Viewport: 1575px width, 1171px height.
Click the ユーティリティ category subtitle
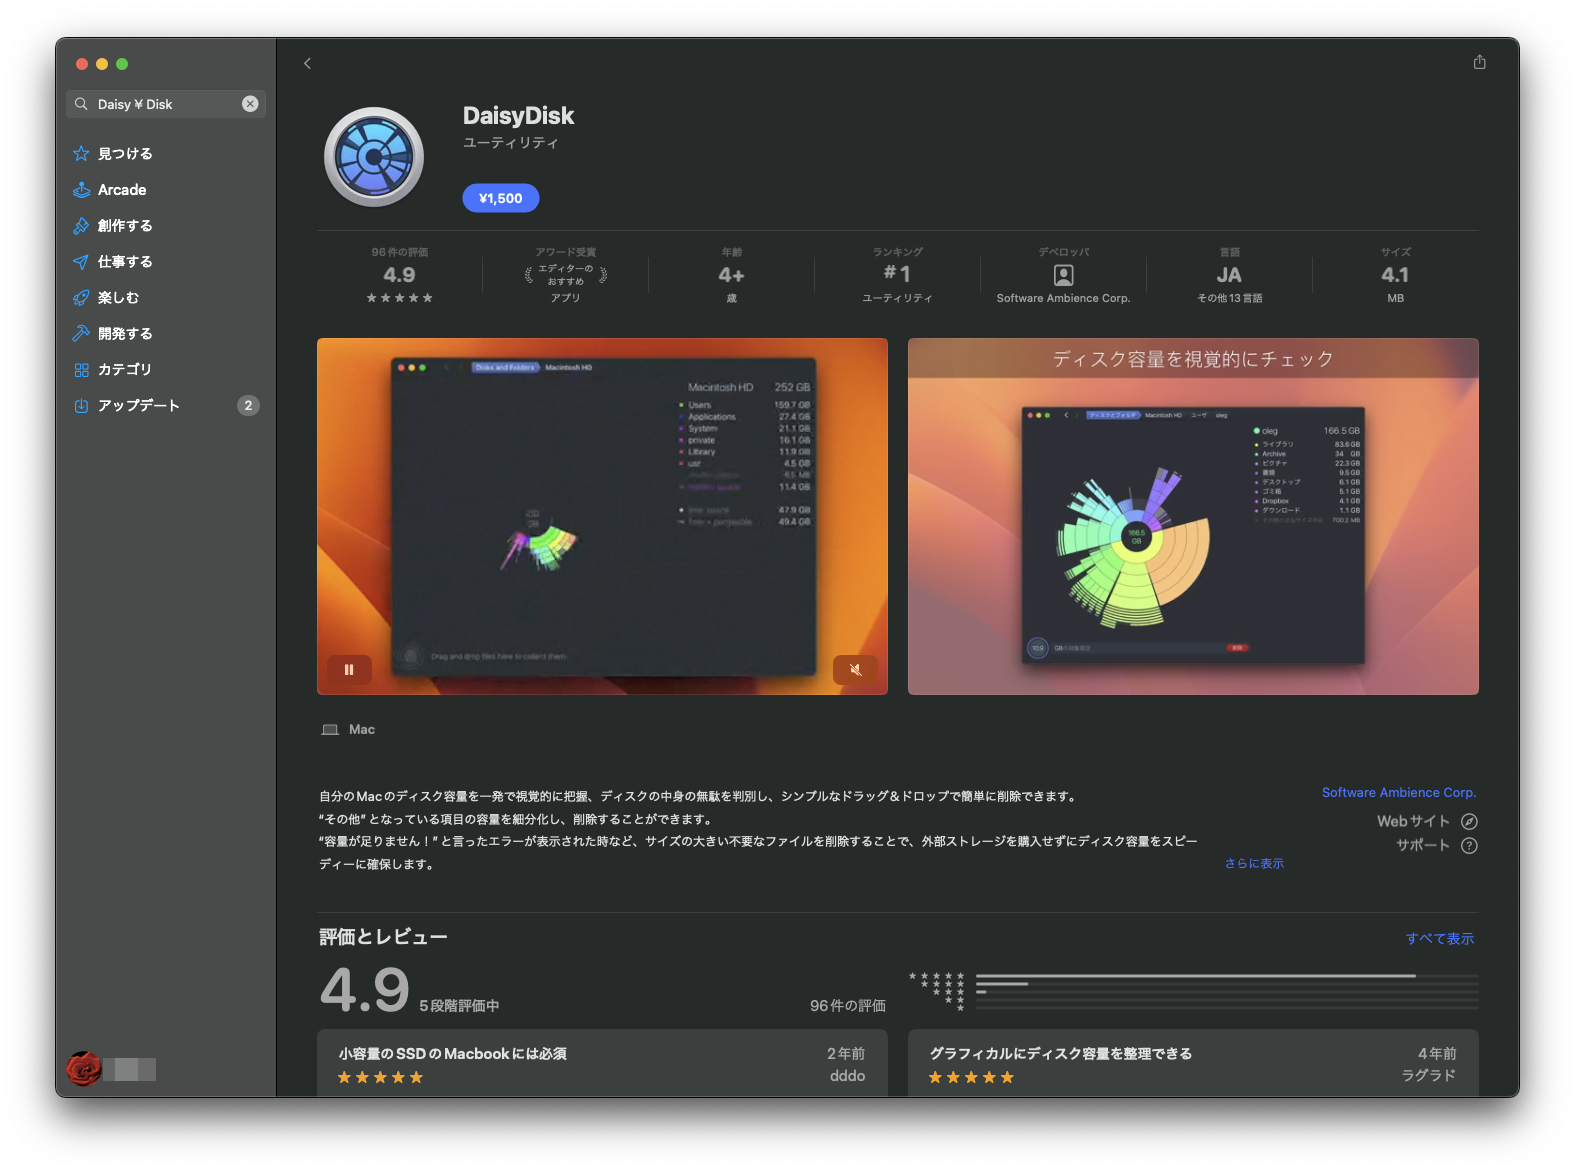[511, 143]
